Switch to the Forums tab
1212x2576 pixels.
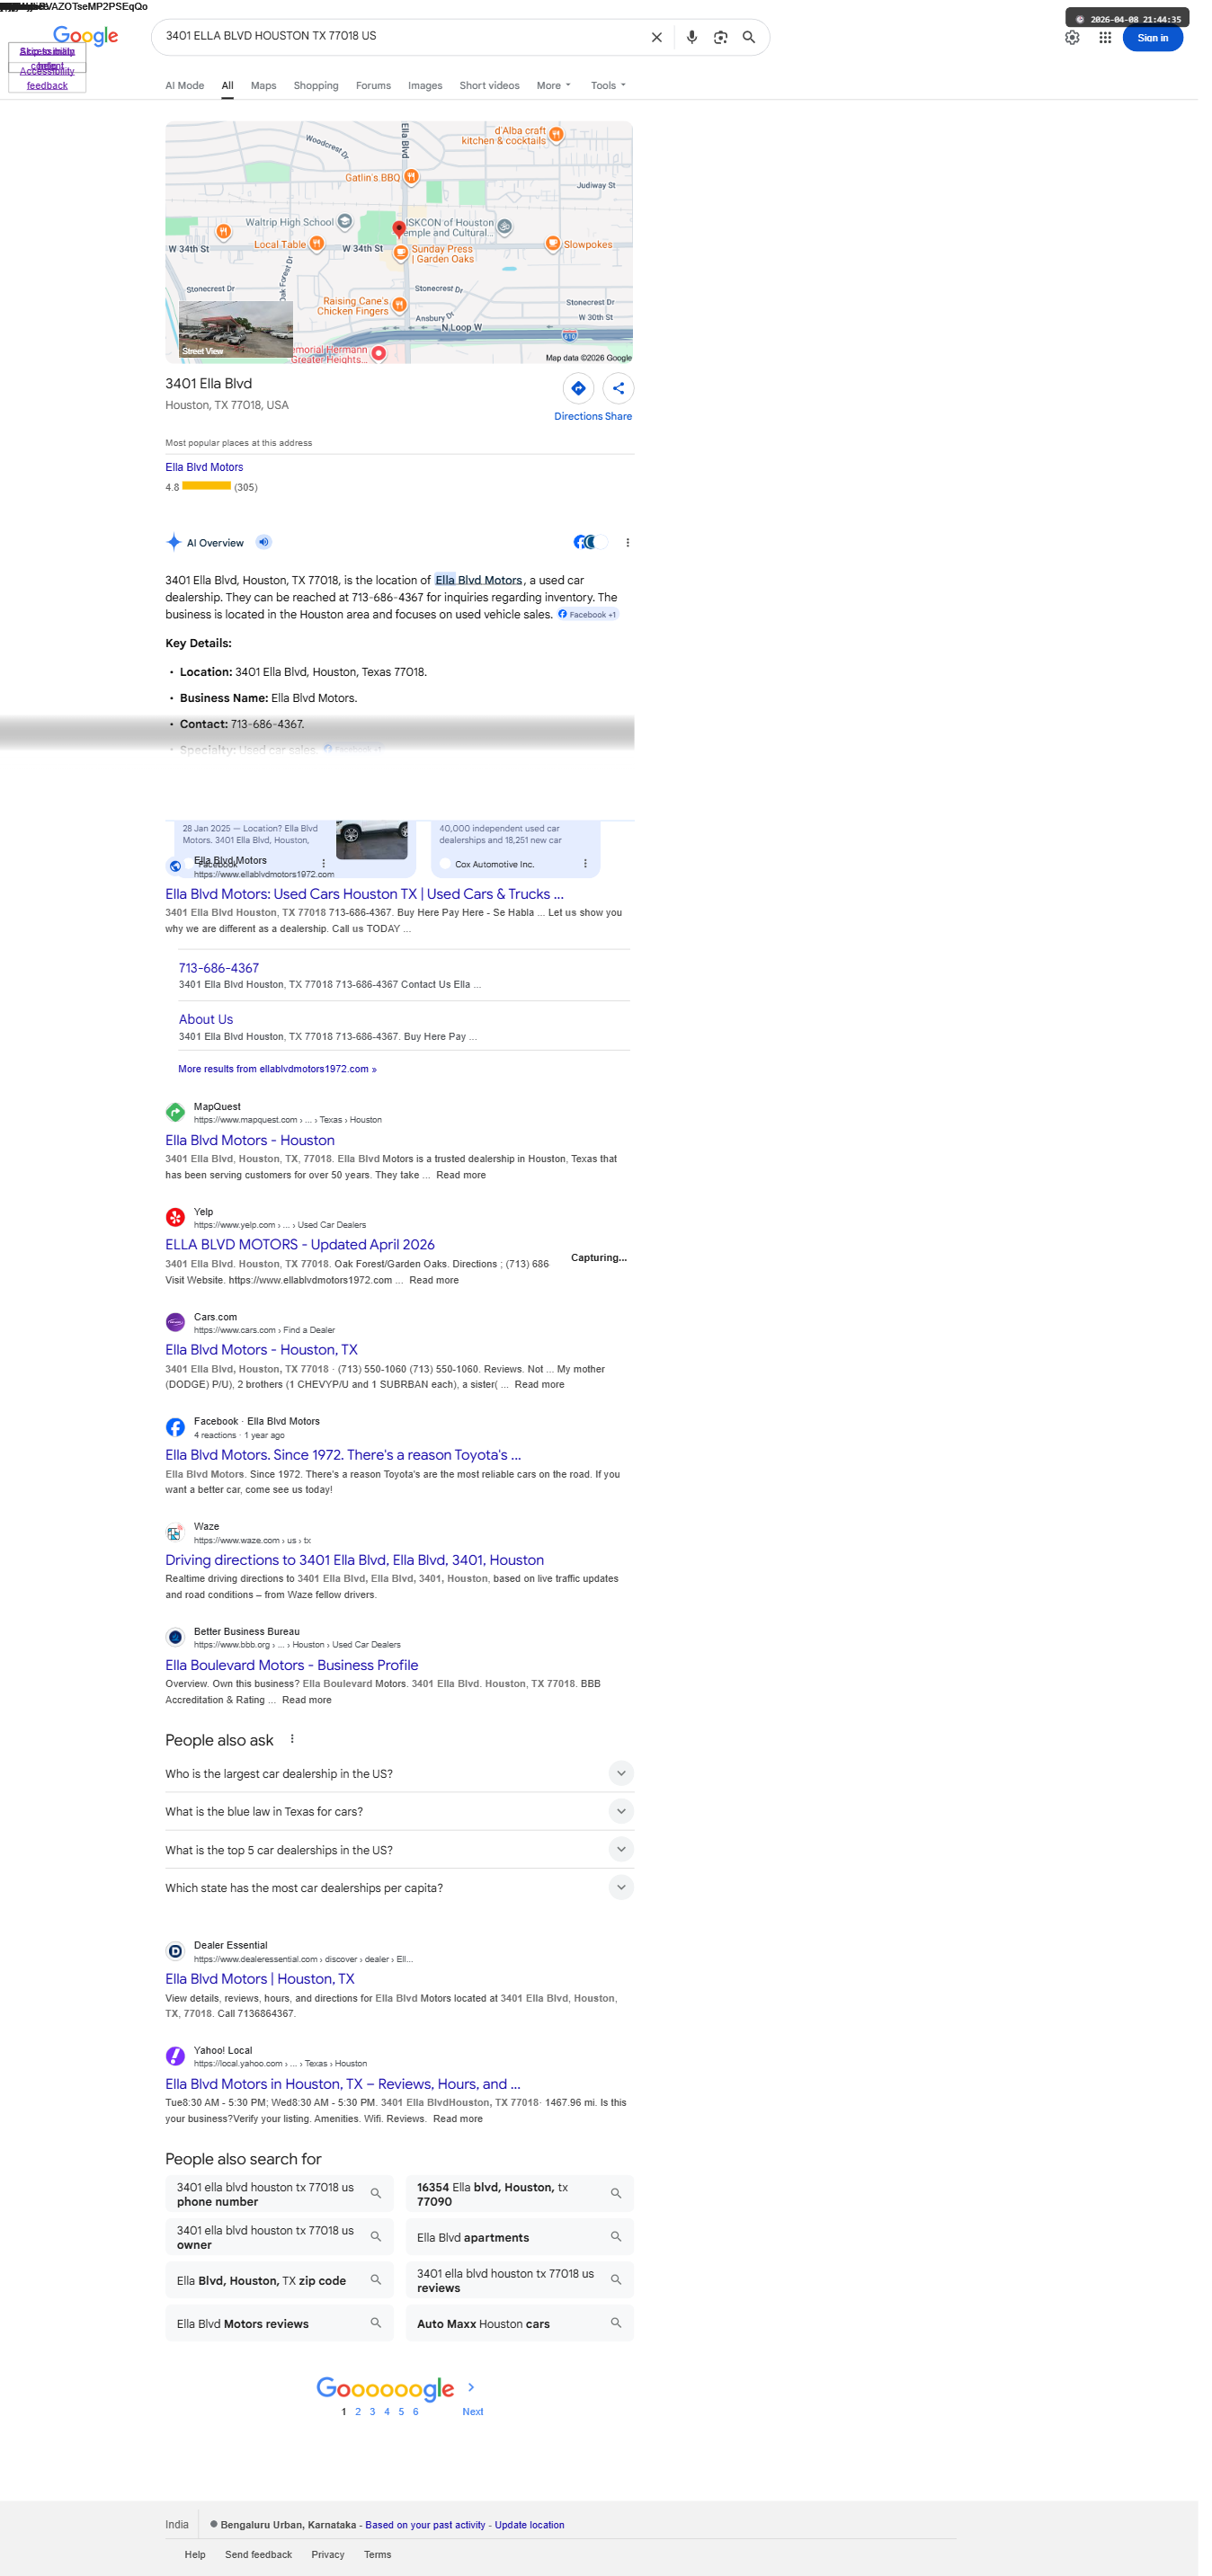[x=373, y=85]
